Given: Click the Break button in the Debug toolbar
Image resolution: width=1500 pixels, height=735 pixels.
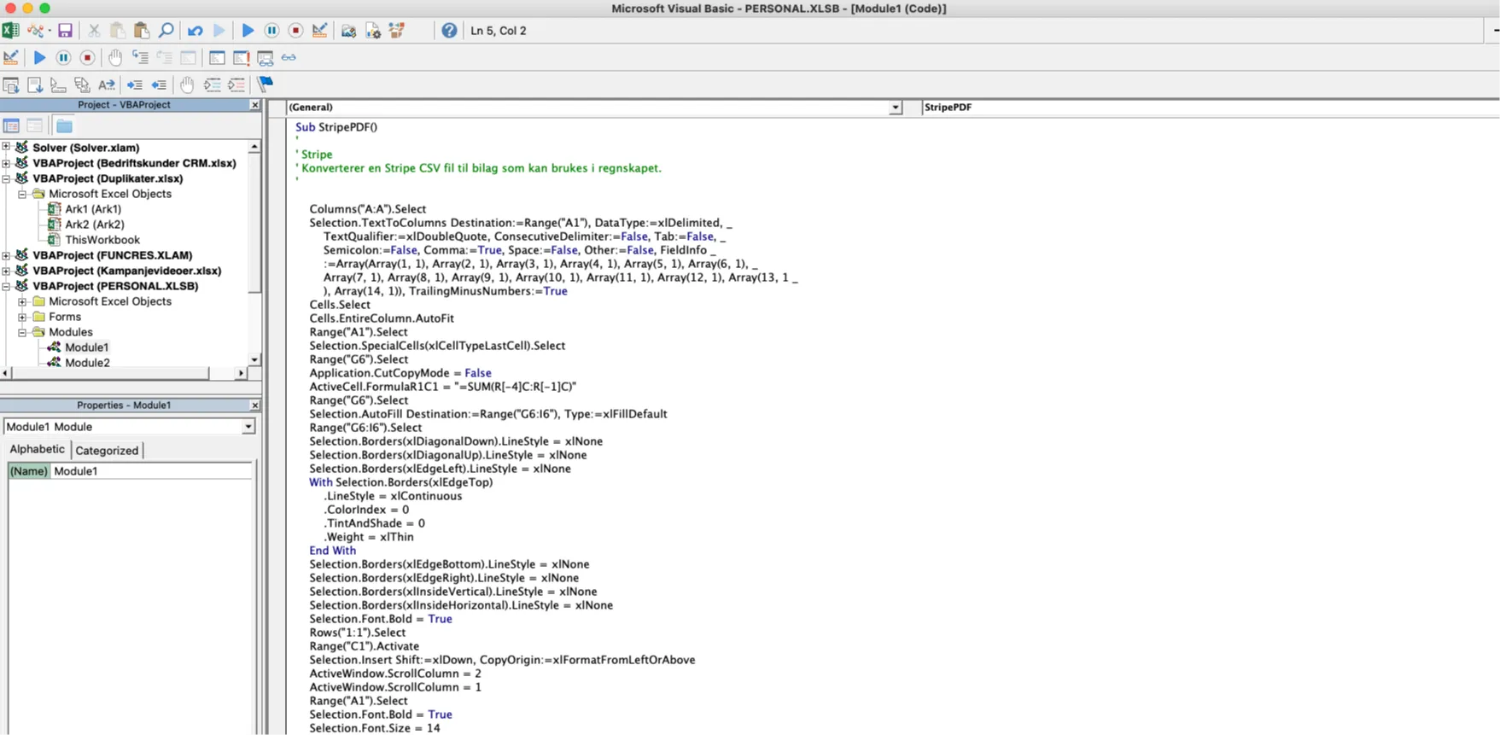Looking at the screenshot, I should click(63, 58).
